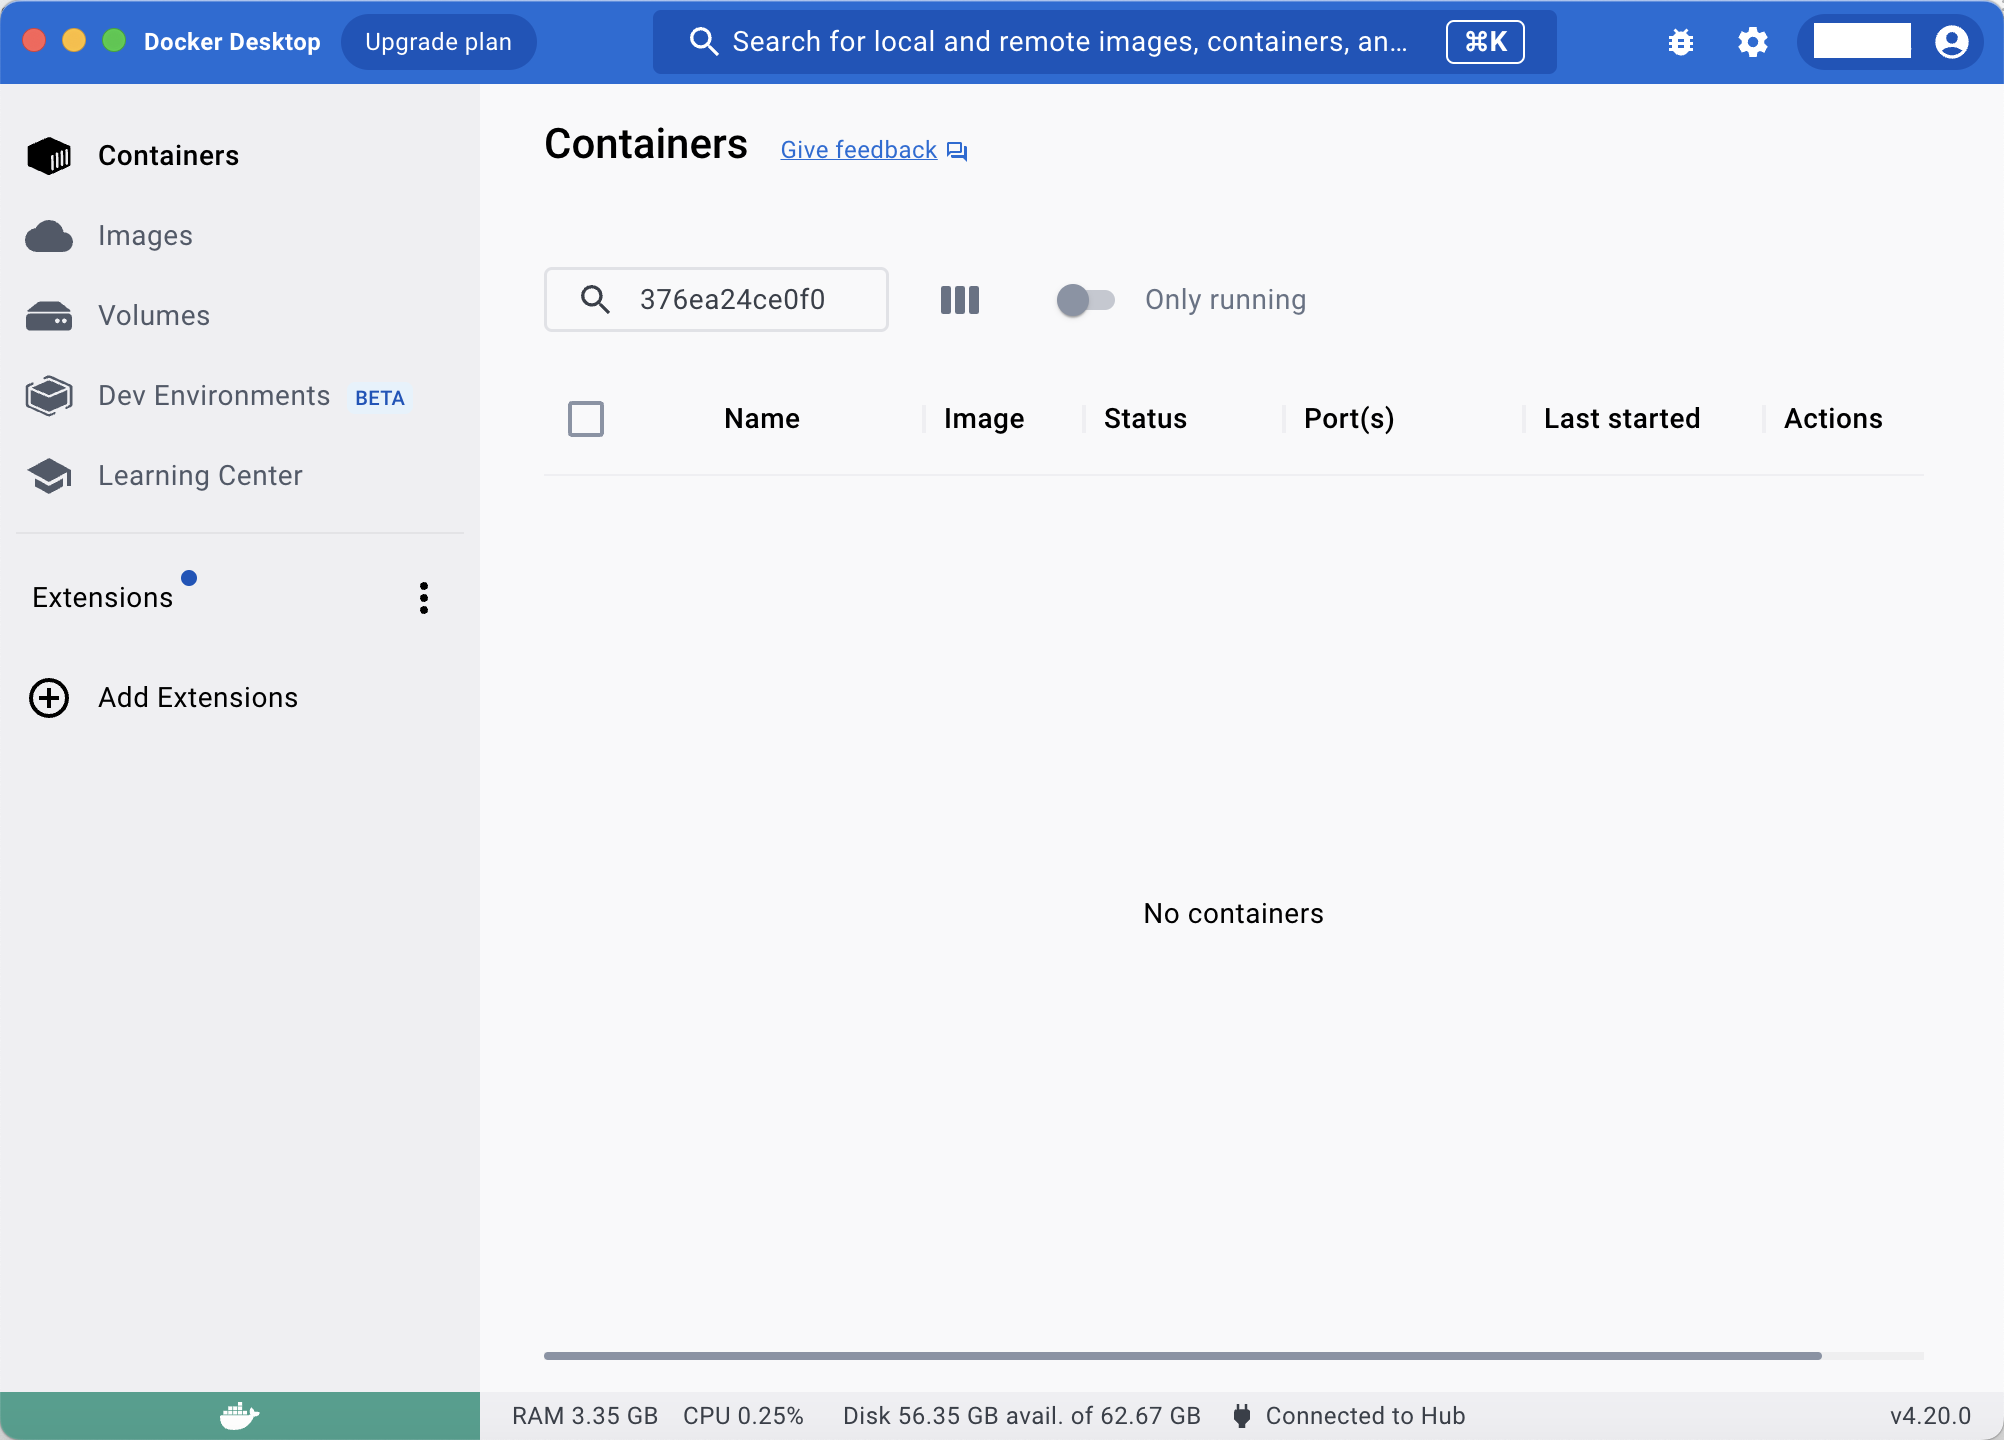Click the Images cloud icon

[x=49, y=237]
